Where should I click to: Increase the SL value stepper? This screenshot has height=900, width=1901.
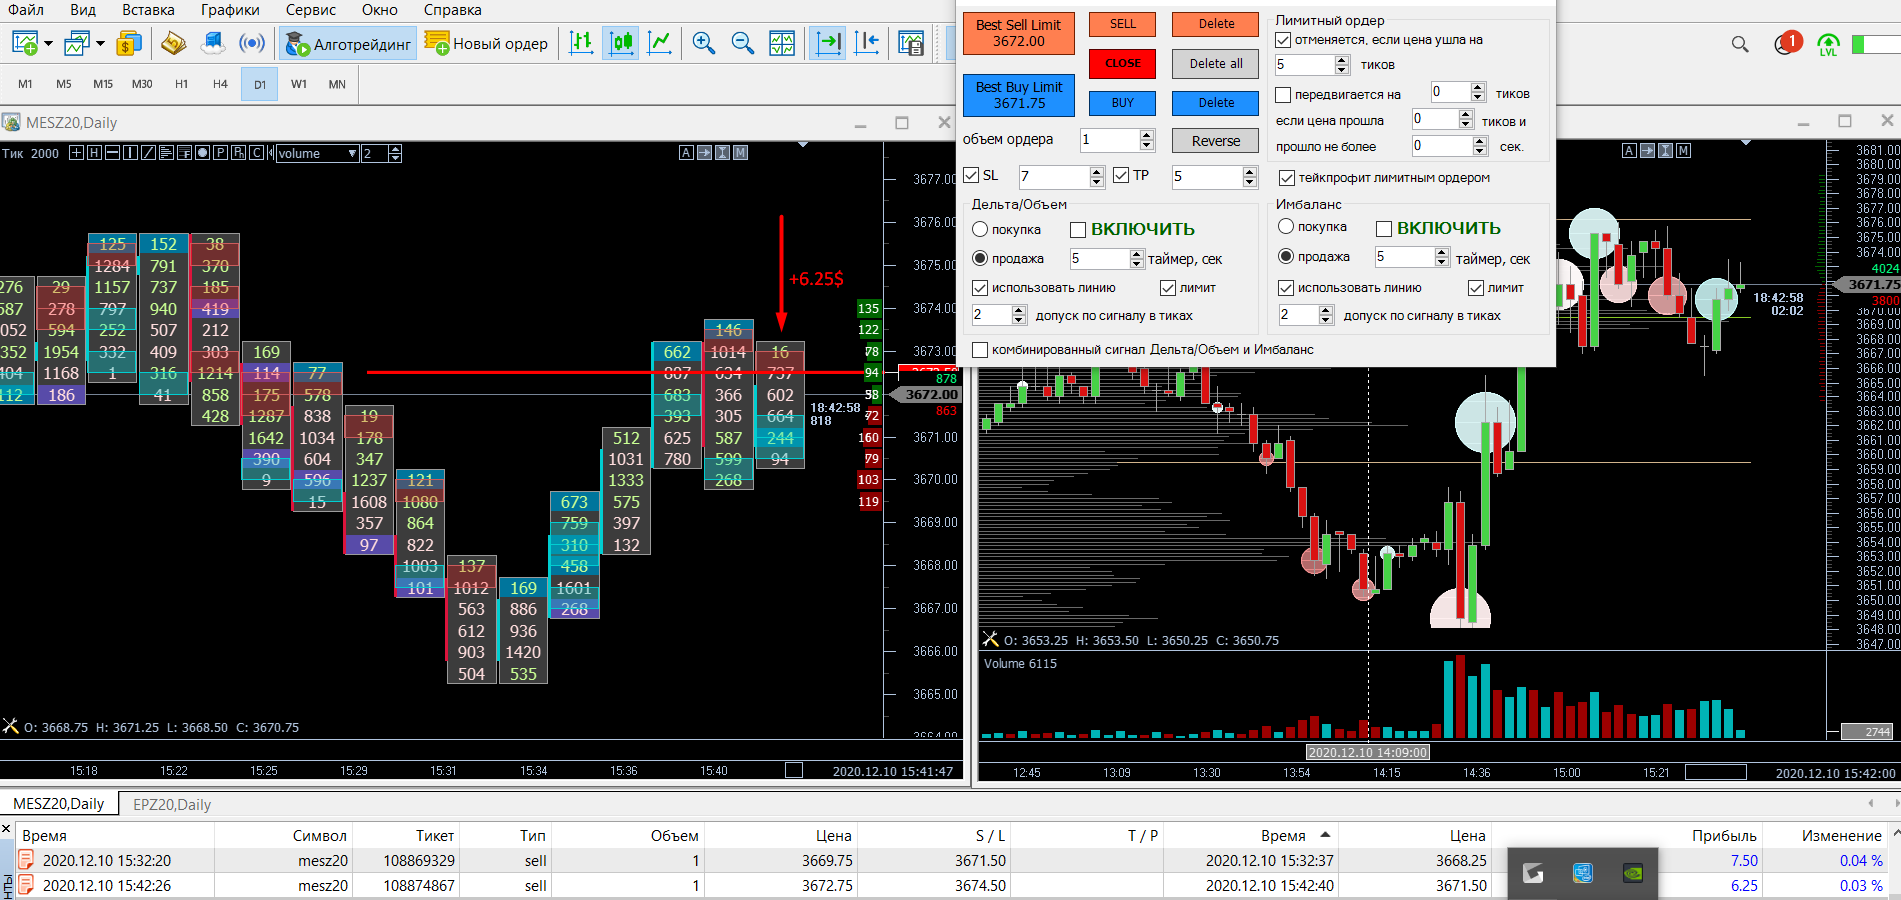(1097, 172)
